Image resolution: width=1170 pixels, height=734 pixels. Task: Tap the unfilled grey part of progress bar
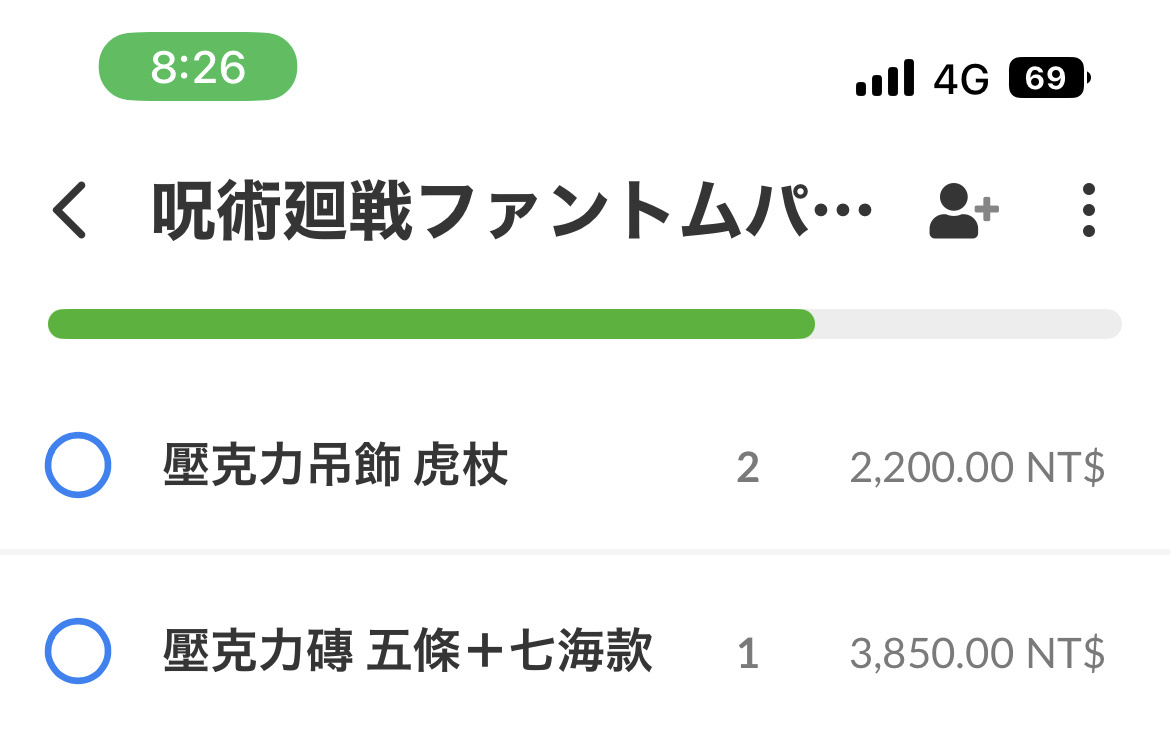click(x=969, y=324)
